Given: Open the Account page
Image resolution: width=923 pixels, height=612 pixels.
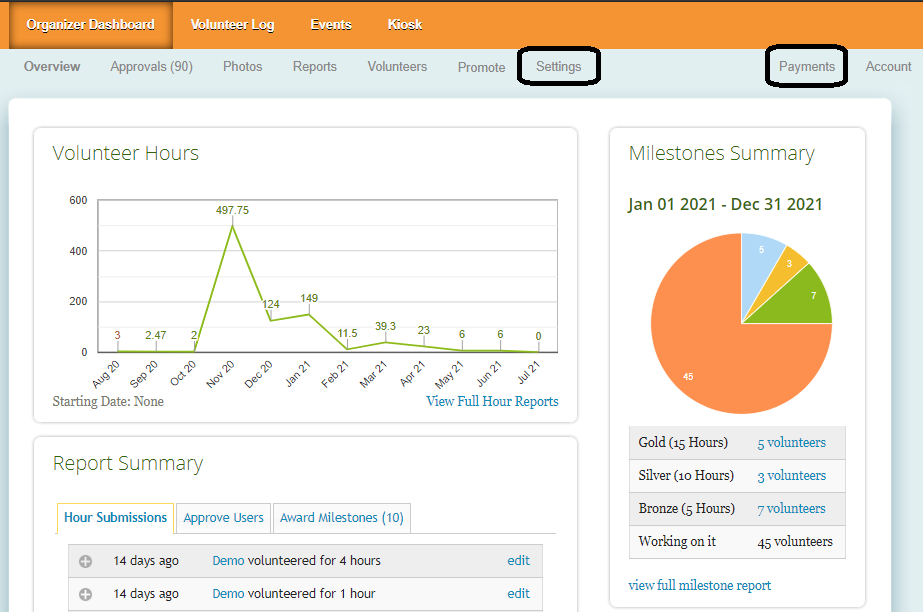Looking at the screenshot, I should tap(888, 67).
